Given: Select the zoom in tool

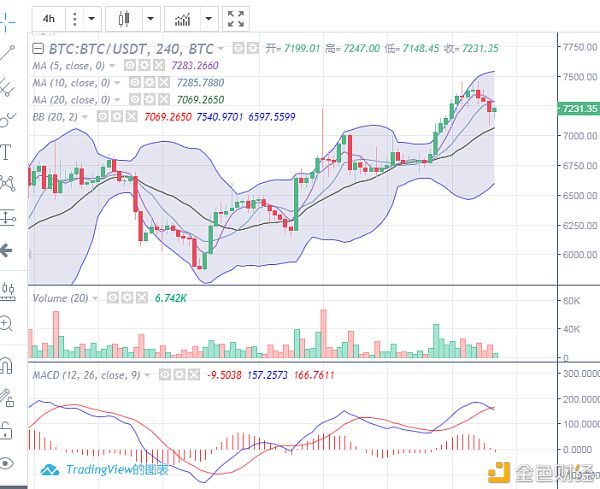Looking at the screenshot, I should point(6,323).
